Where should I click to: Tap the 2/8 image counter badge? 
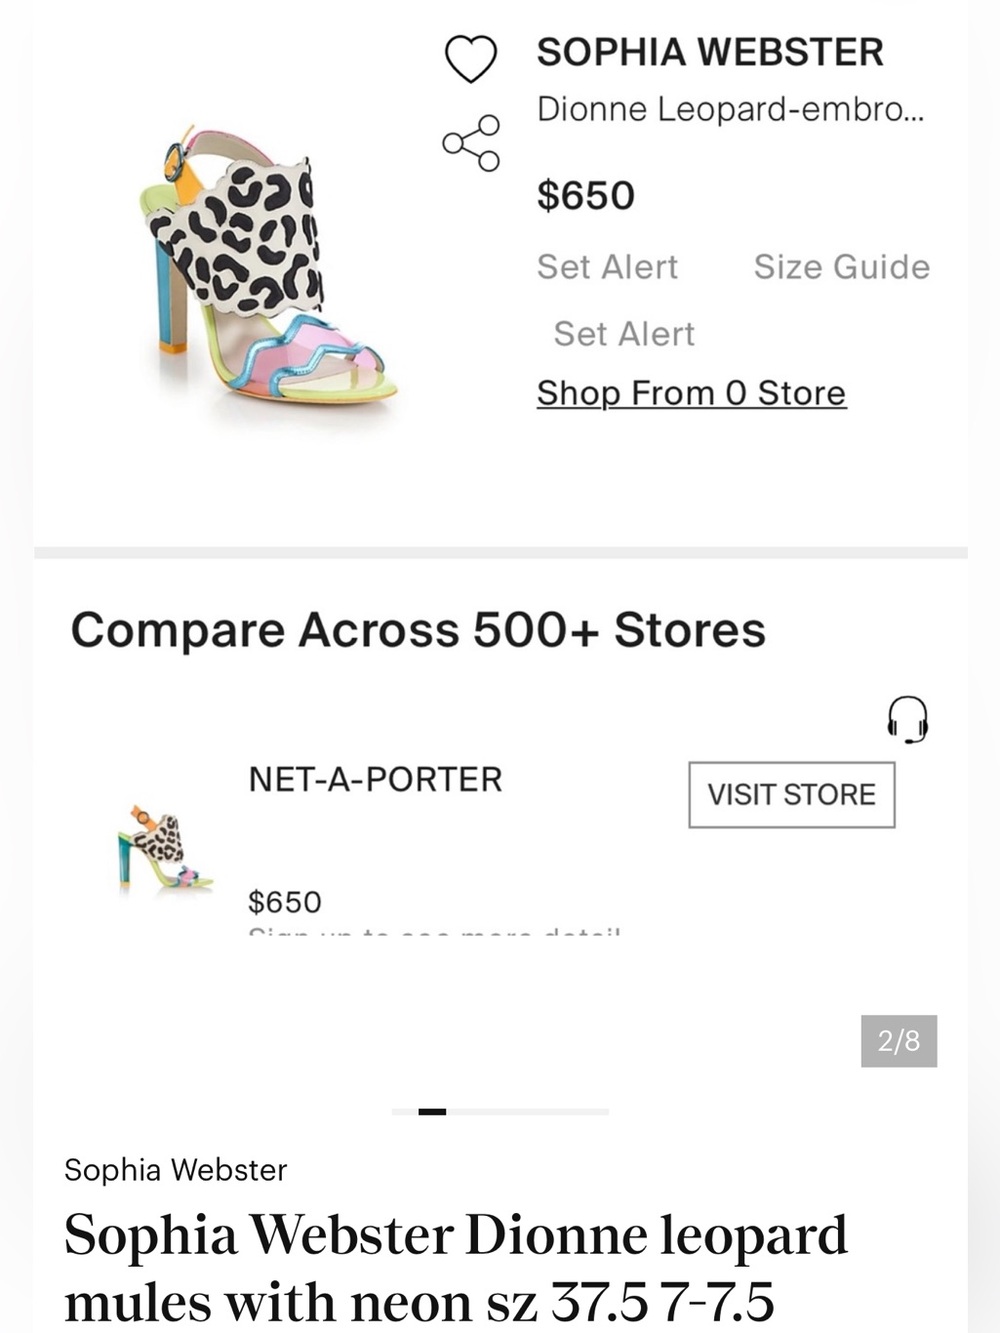click(x=899, y=1041)
